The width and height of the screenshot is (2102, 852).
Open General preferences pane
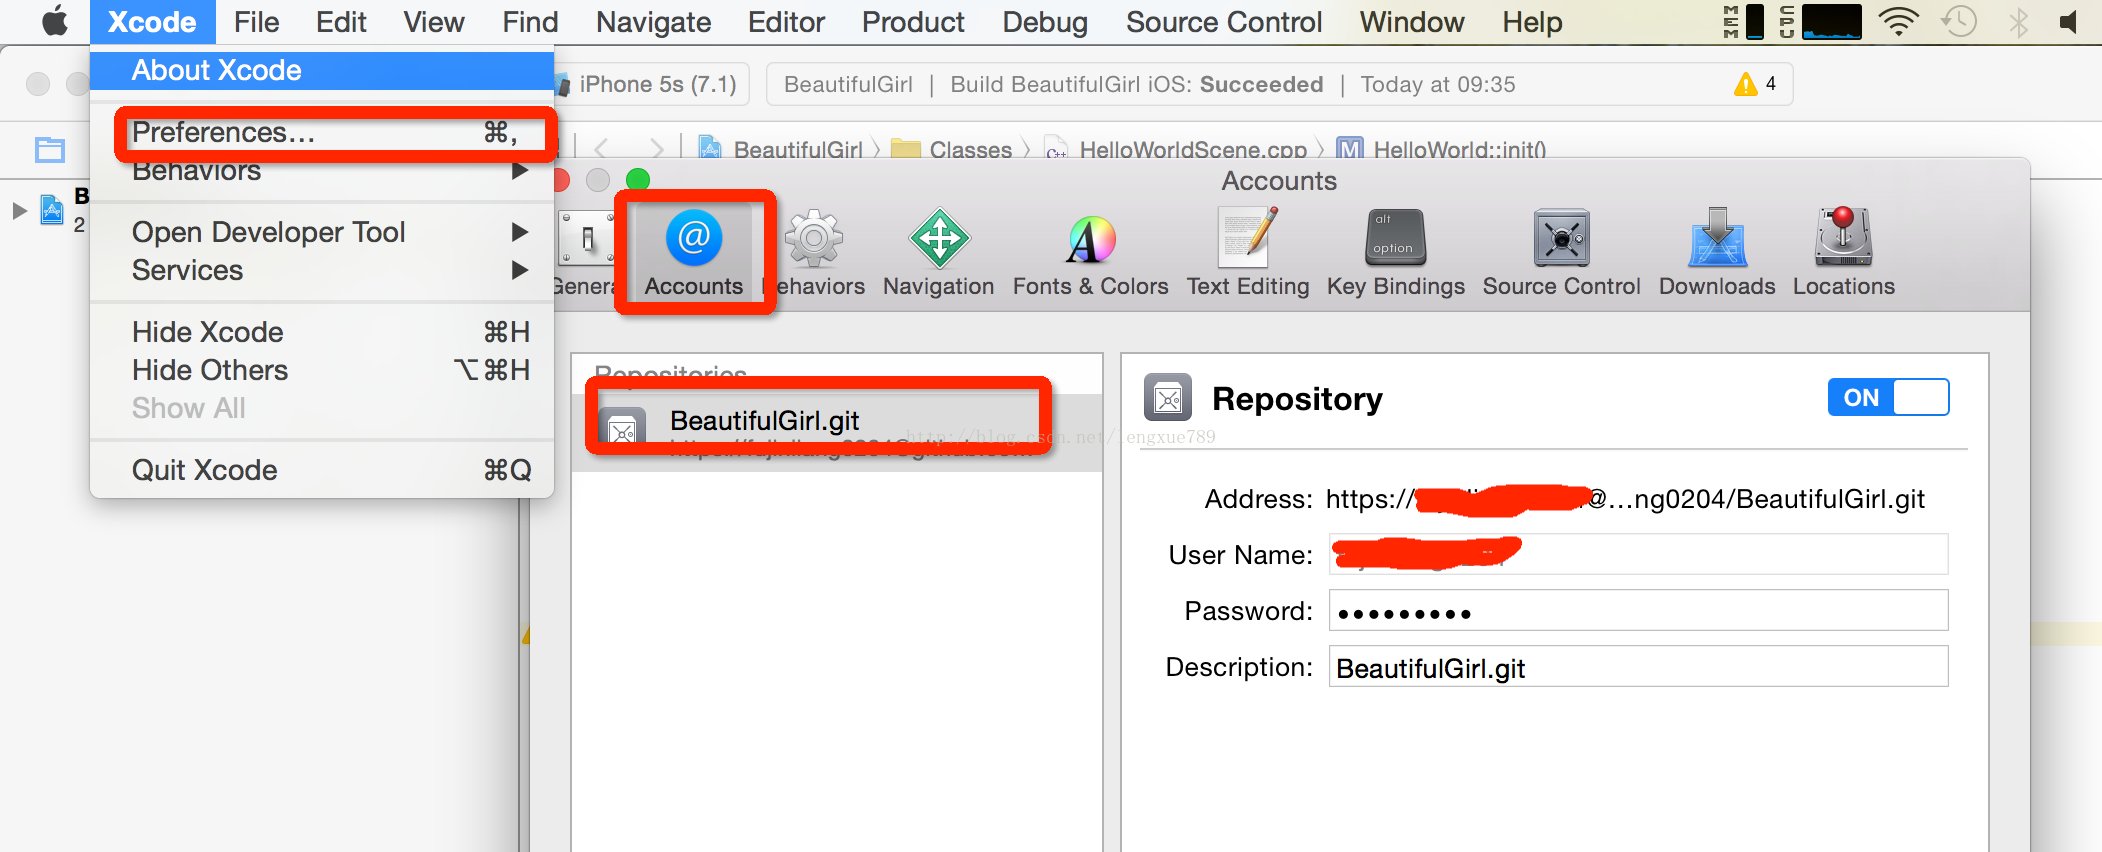point(586,252)
